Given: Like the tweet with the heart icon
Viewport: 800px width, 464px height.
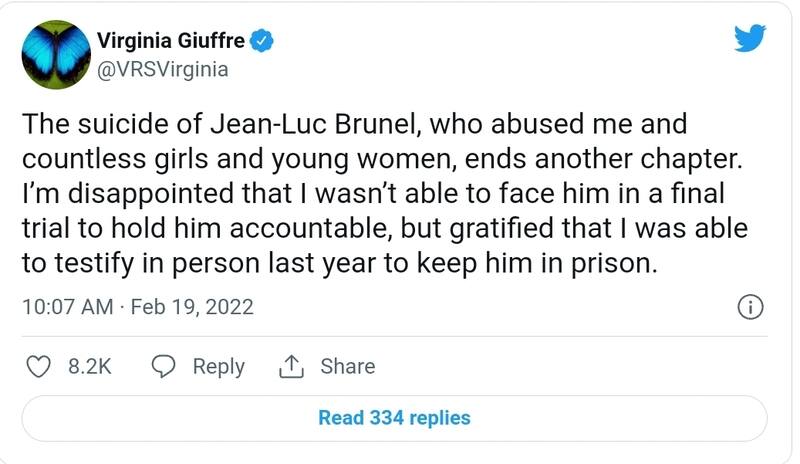Looking at the screenshot, I should click(38, 367).
